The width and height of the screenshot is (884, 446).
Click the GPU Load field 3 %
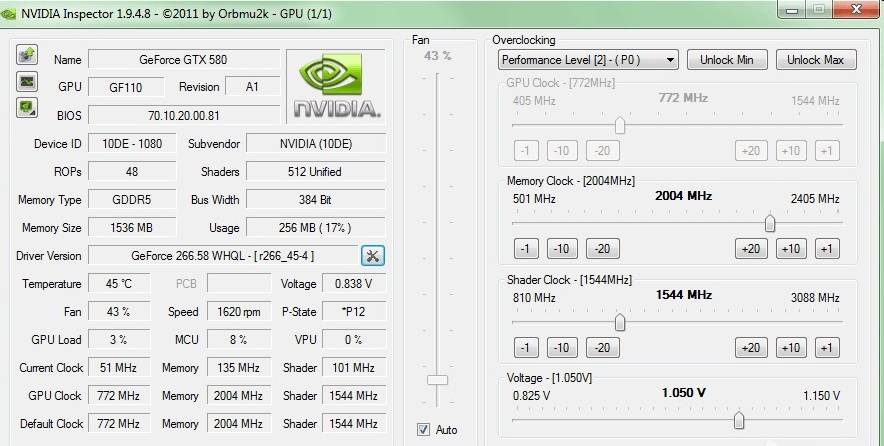tap(119, 339)
